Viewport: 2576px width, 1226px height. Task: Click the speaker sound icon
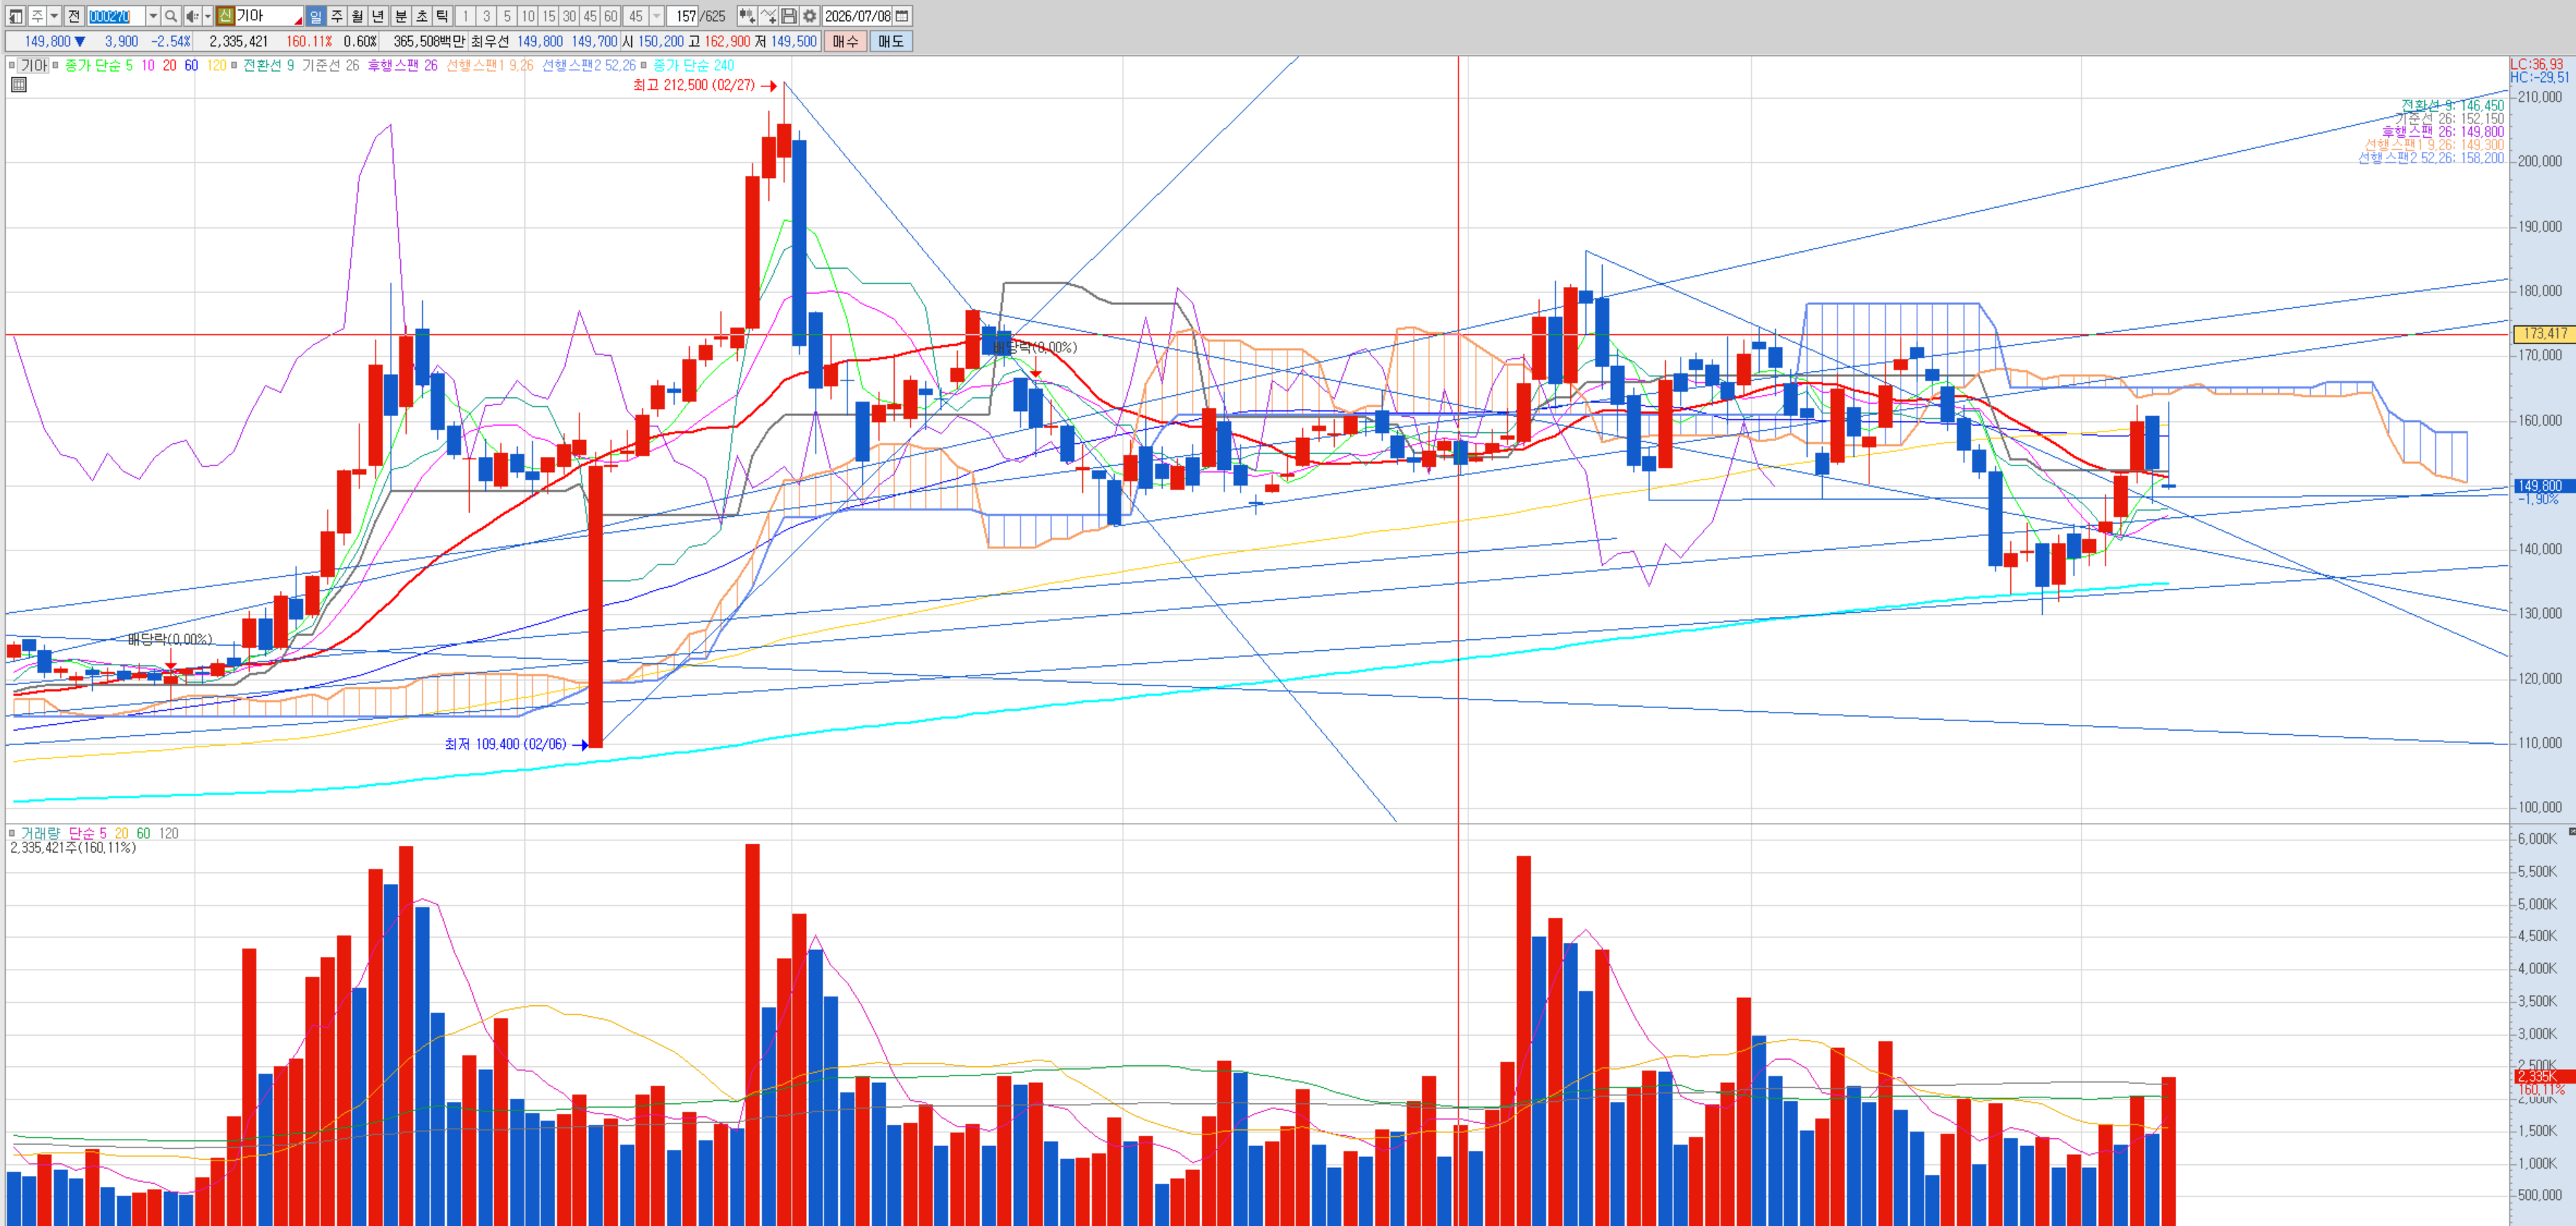[192, 16]
